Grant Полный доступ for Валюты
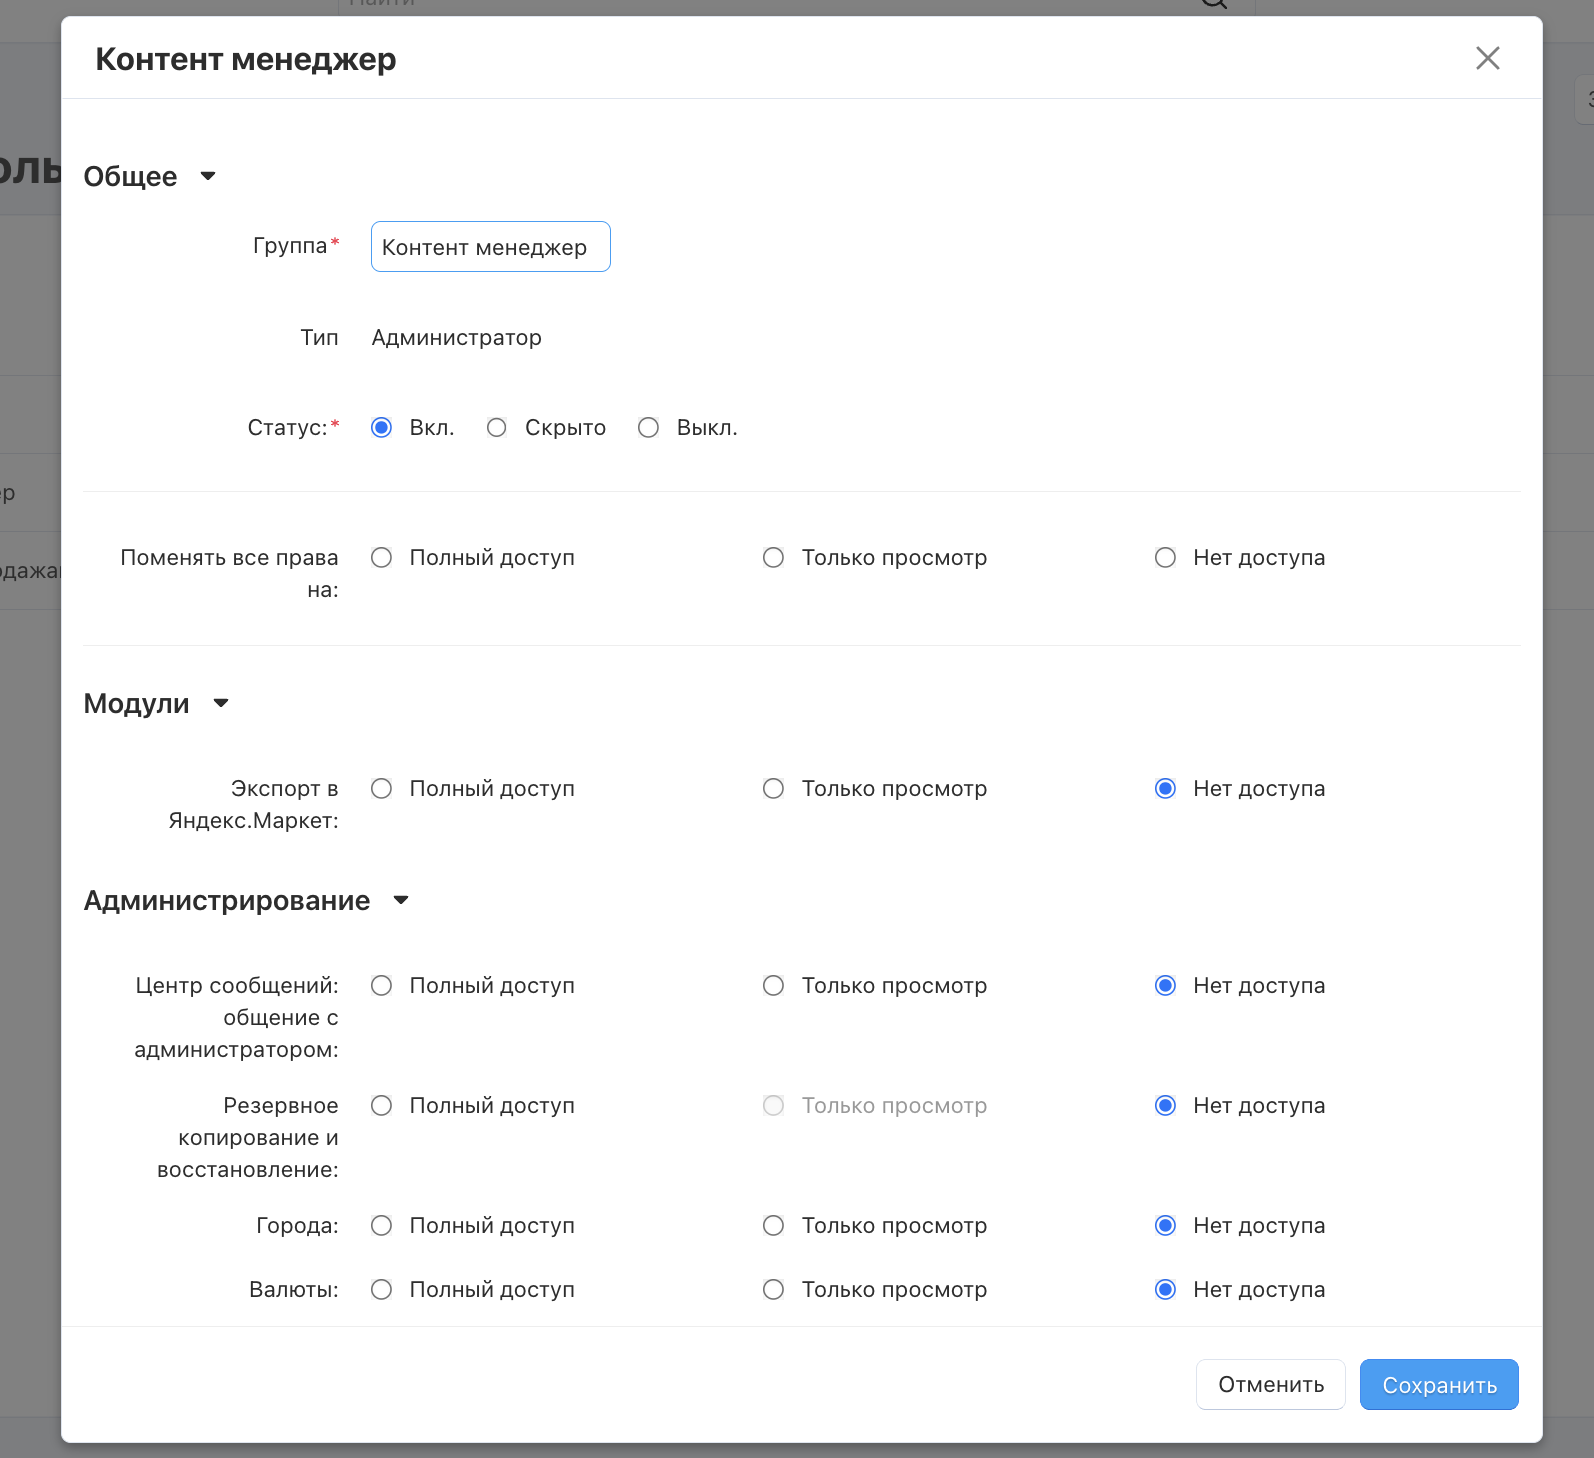The width and height of the screenshot is (1594, 1458). 382,1290
